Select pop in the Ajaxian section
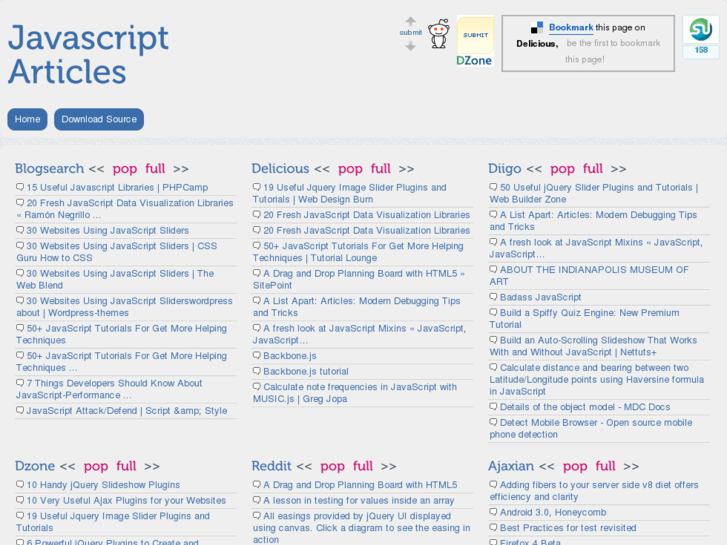Viewport: 727px width, 545px height. tap(575, 466)
